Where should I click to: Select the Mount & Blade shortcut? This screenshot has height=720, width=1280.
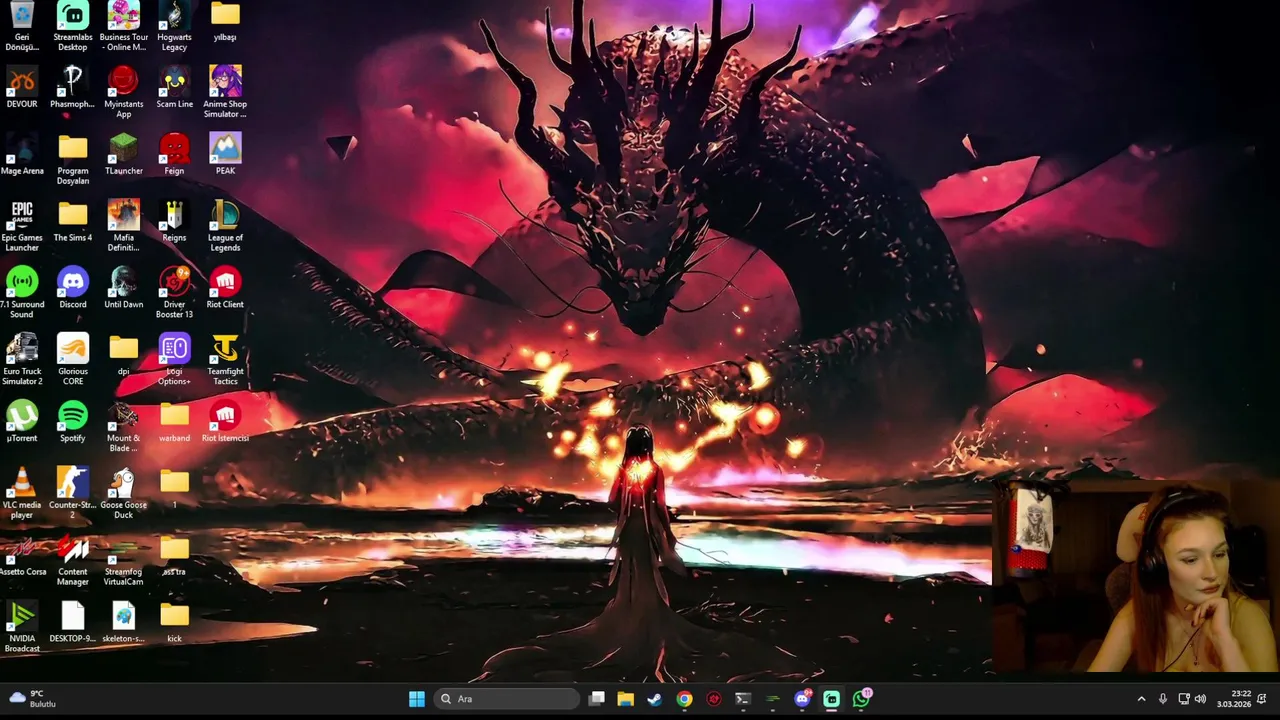coord(124,427)
